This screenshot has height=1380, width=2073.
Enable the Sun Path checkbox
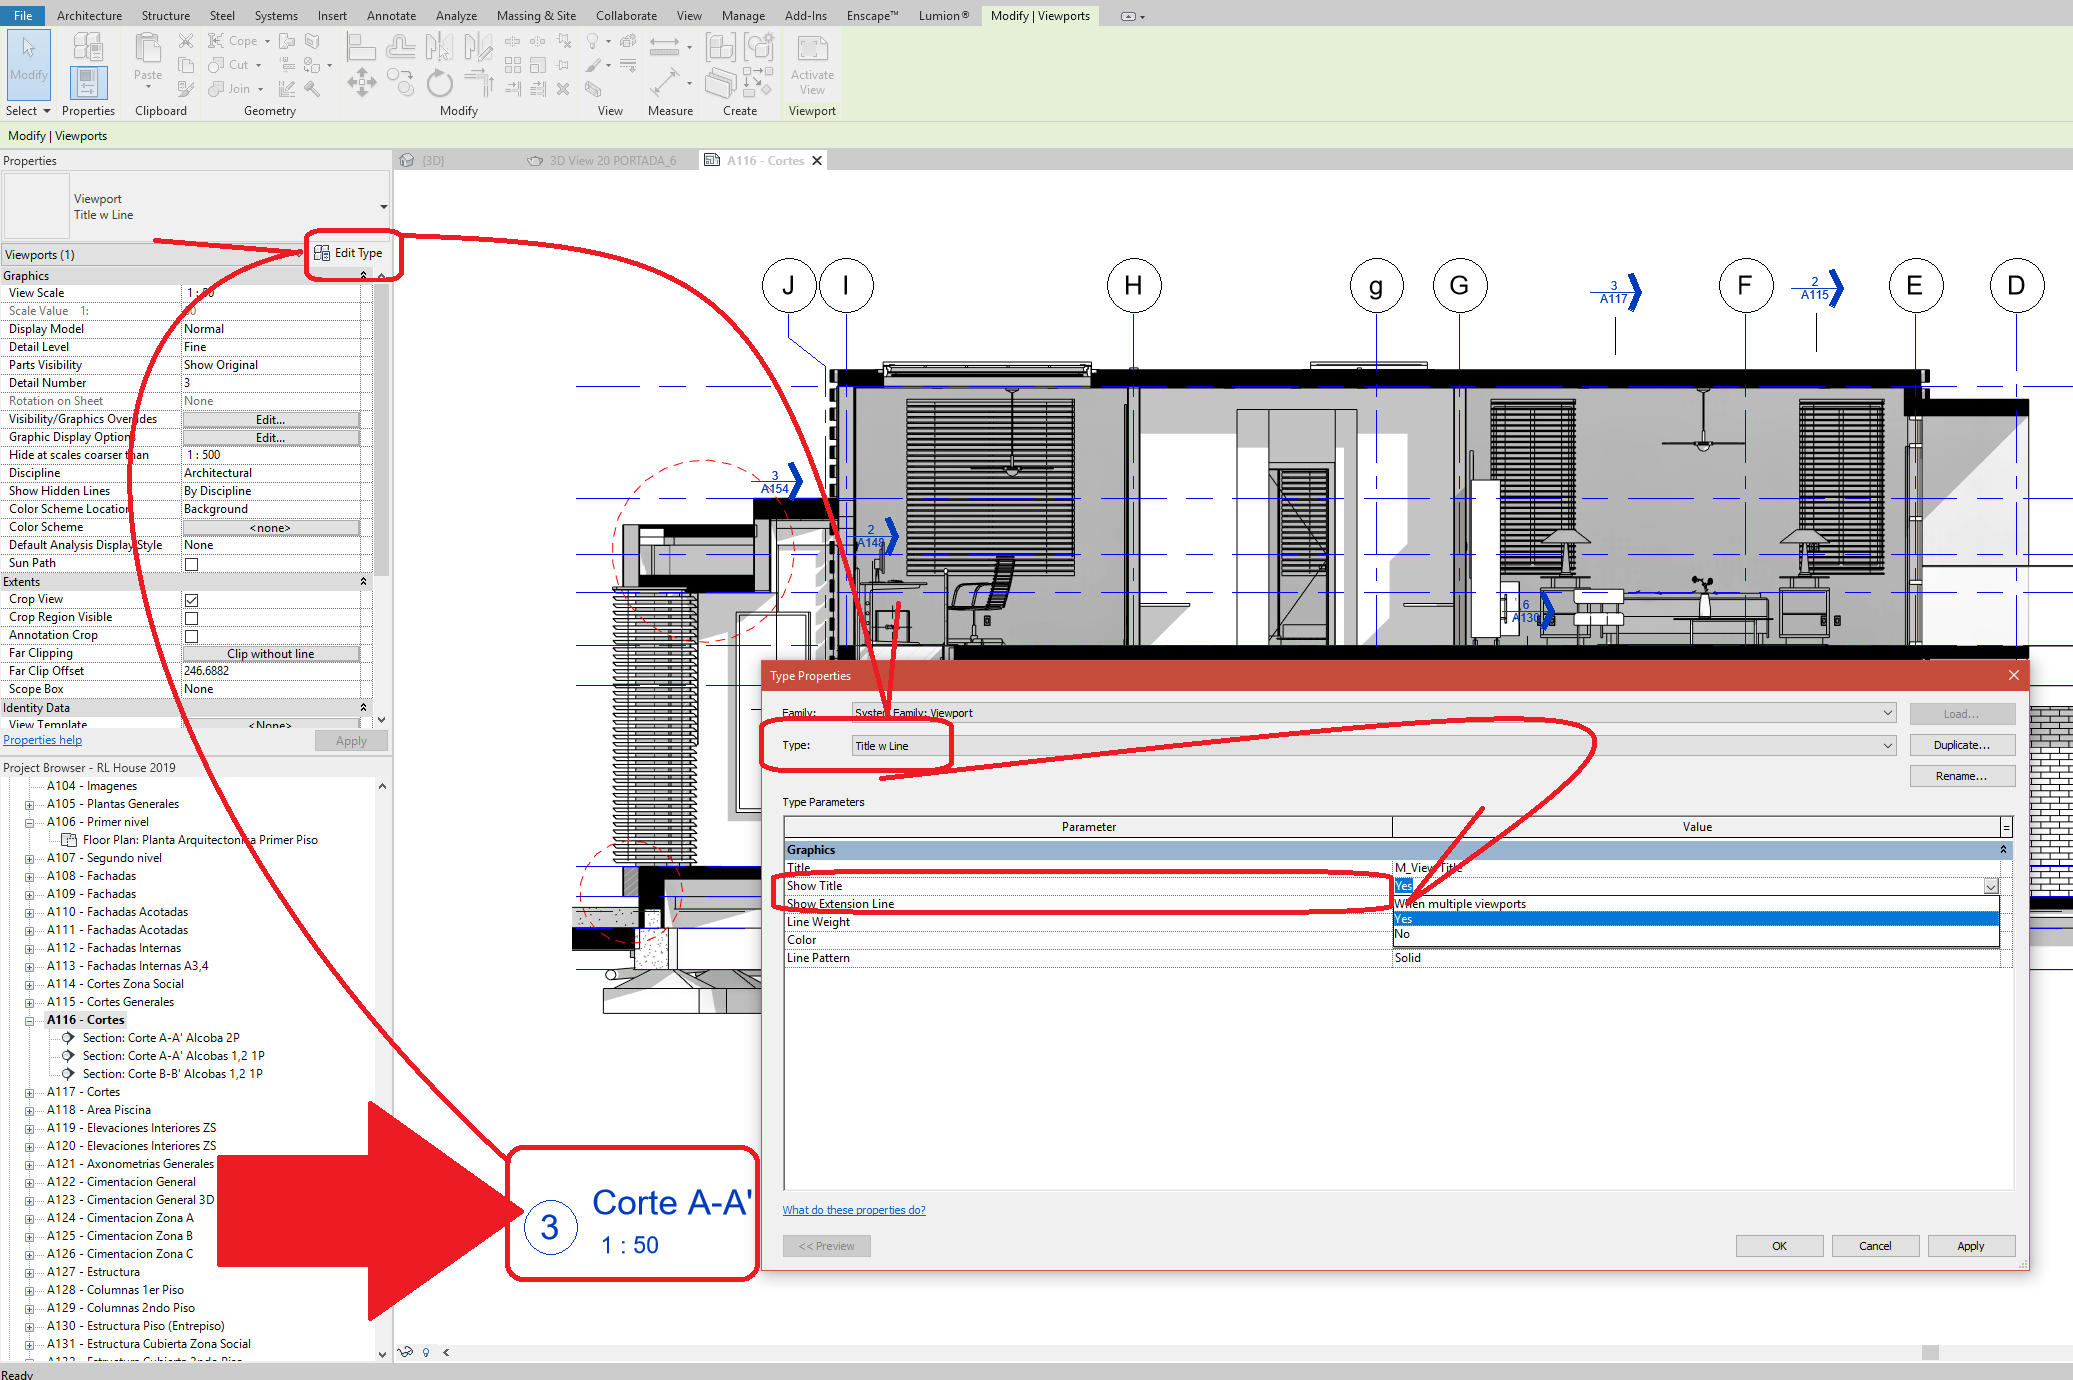pyautogui.click(x=191, y=564)
